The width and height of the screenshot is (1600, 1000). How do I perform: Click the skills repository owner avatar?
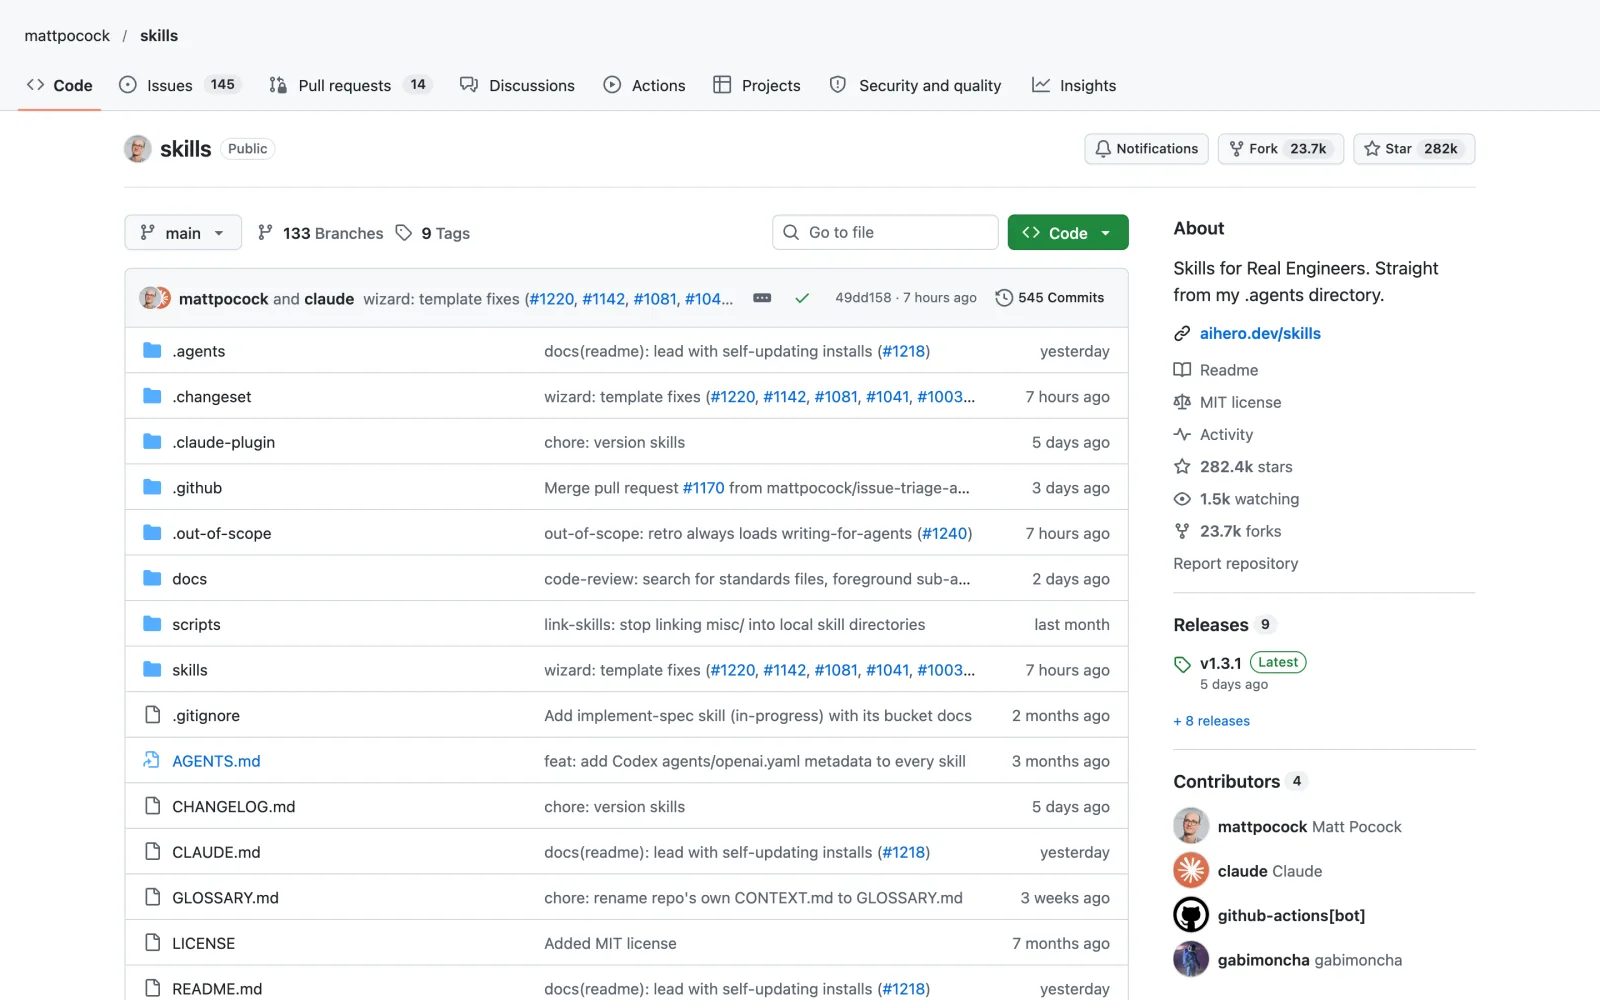(138, 149)
